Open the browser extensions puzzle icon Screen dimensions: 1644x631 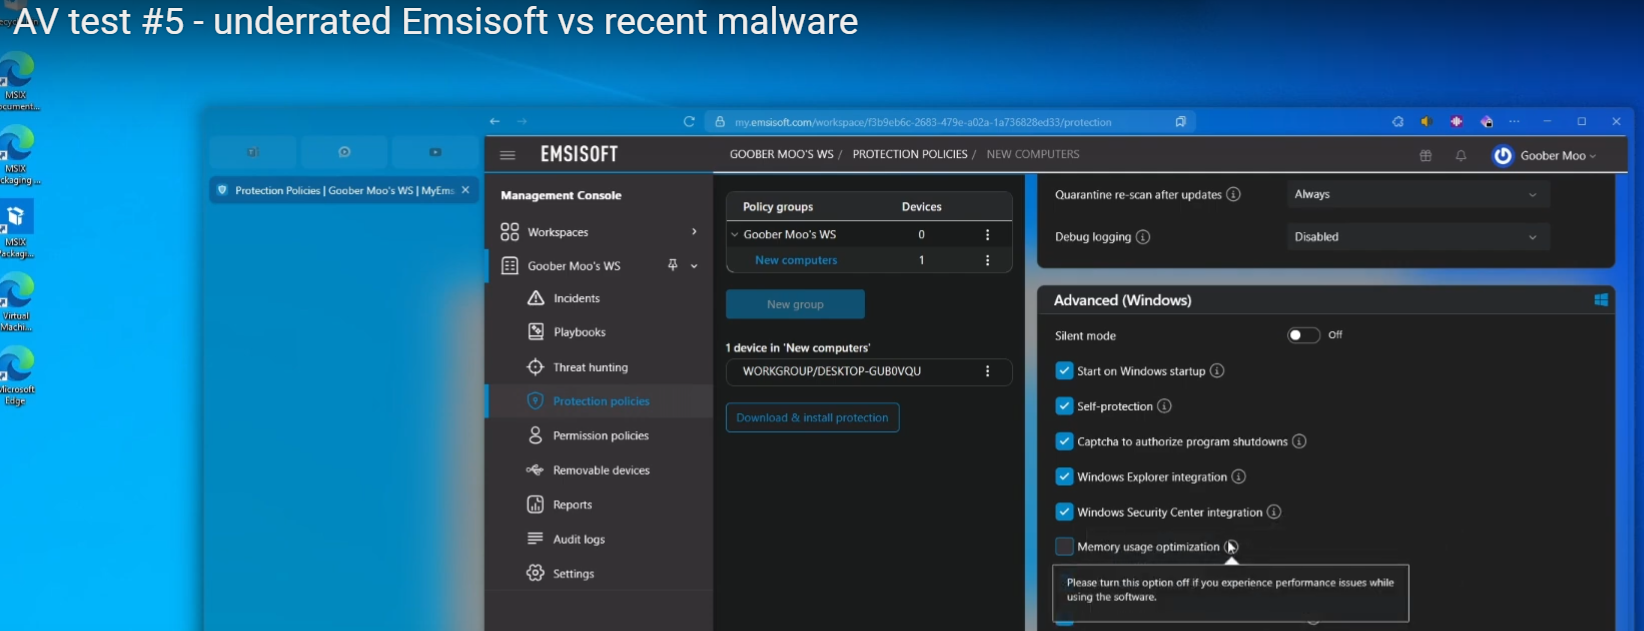pos(1397,121)
